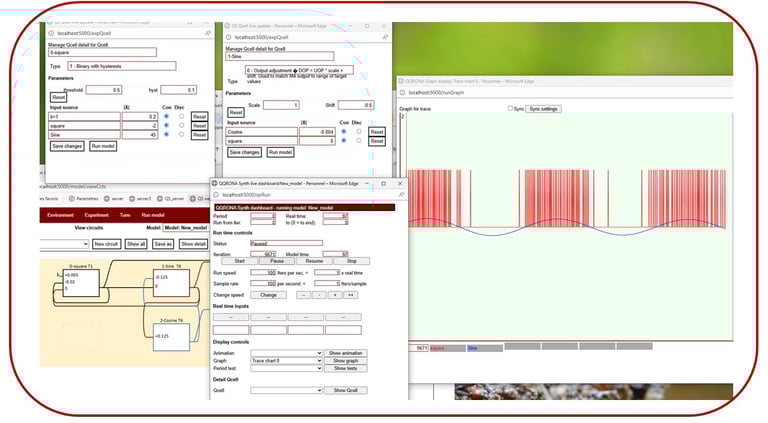768x423 pixels.
Task: Select Disc radio for square row in 0-square window
Action: (x=181, y=125)
